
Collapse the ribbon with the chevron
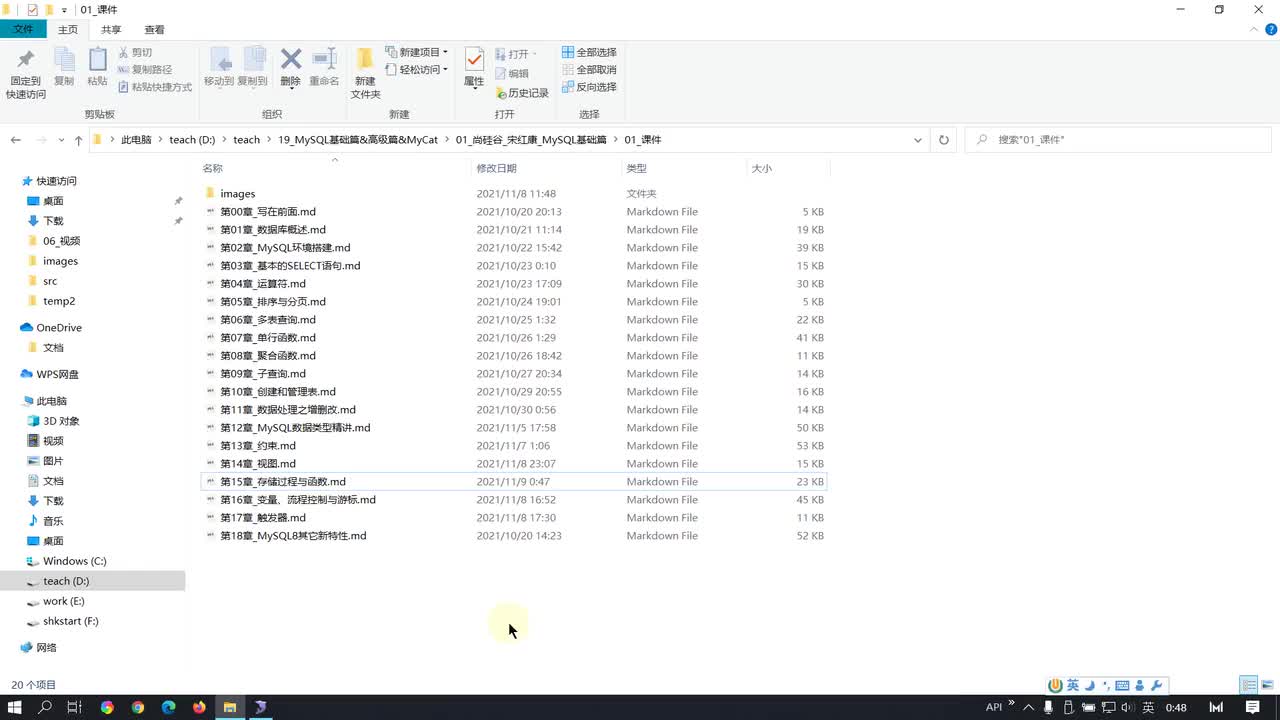(x=1256, y=30)
